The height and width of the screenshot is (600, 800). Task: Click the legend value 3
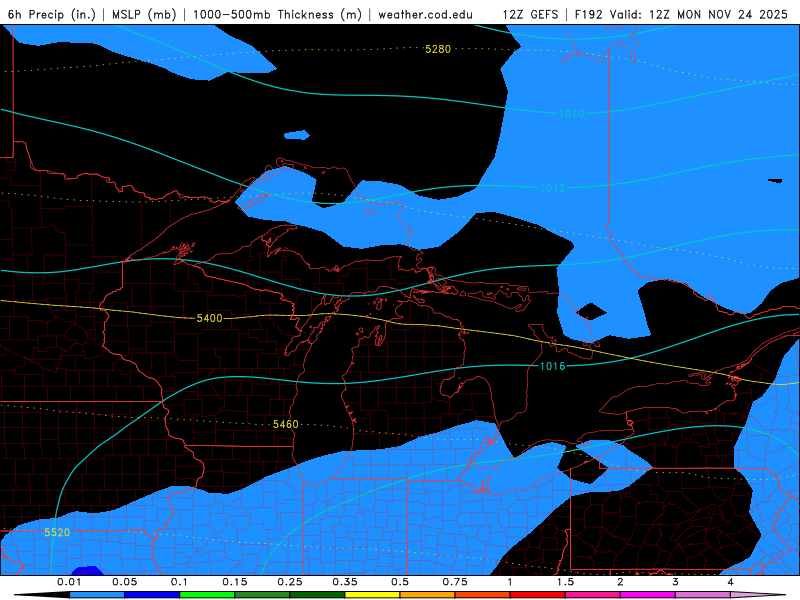click(675, 582)
